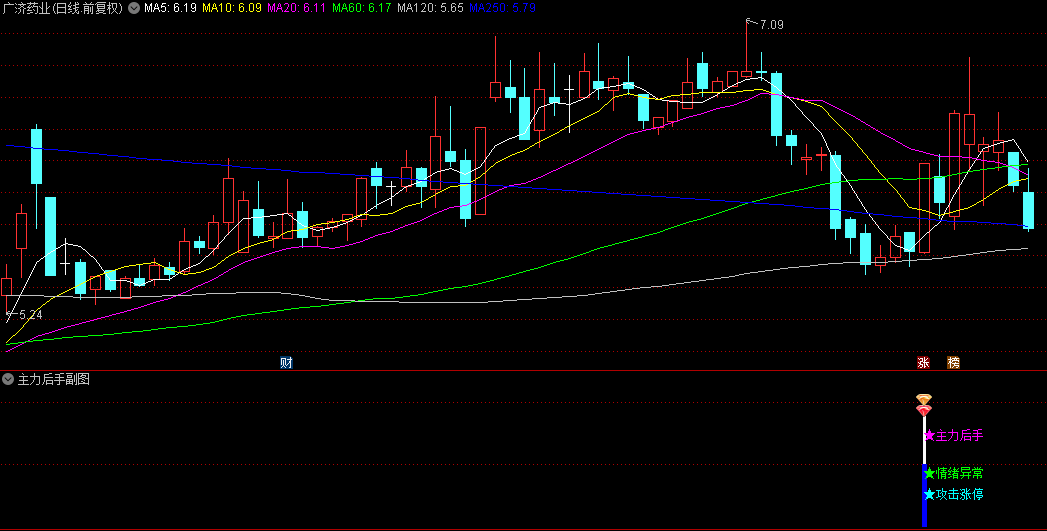1047x531 pixels.
Task: Click the 攻击涨停 signal label
Action: tap(960, 494)
